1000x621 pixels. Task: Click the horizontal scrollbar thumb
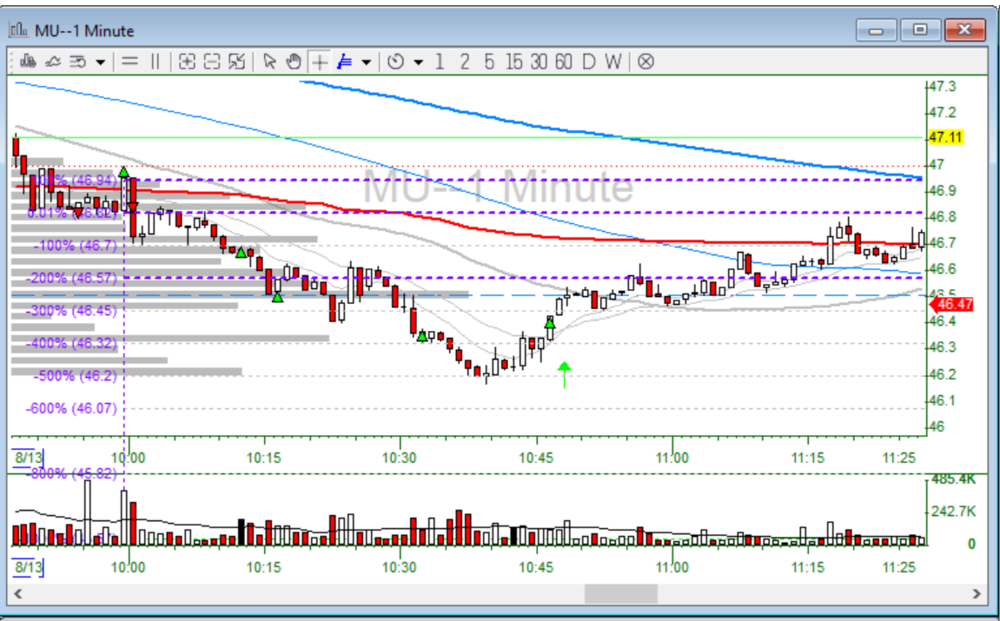(619, 594)
